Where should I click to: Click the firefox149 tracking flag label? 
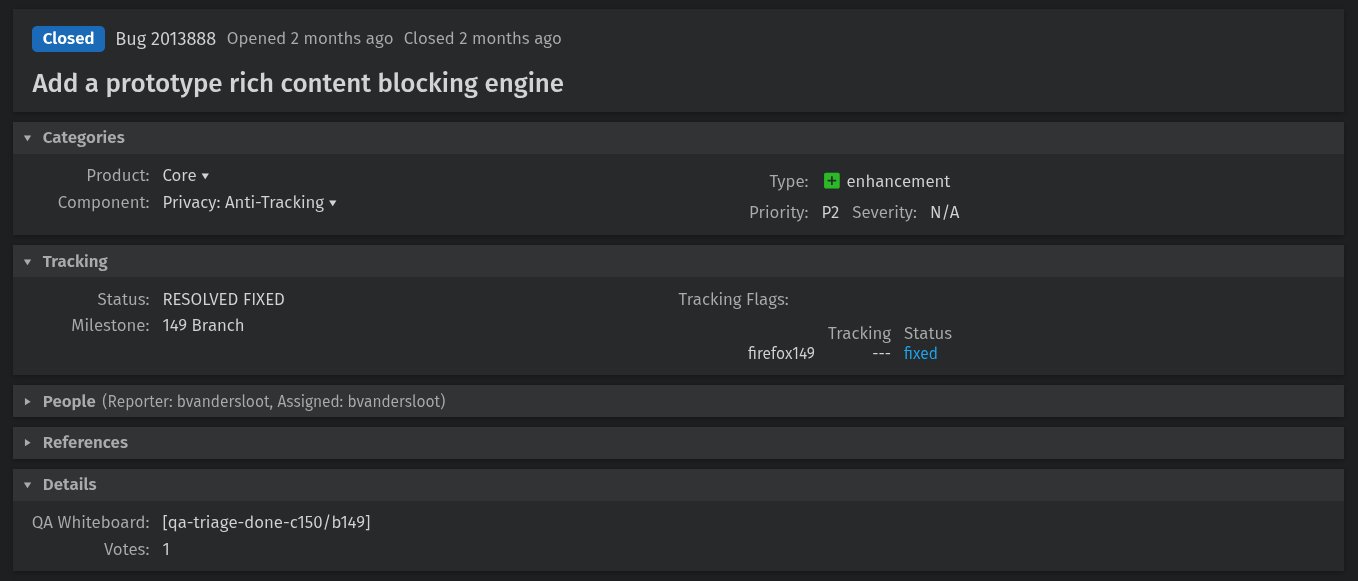click(781, 353)
